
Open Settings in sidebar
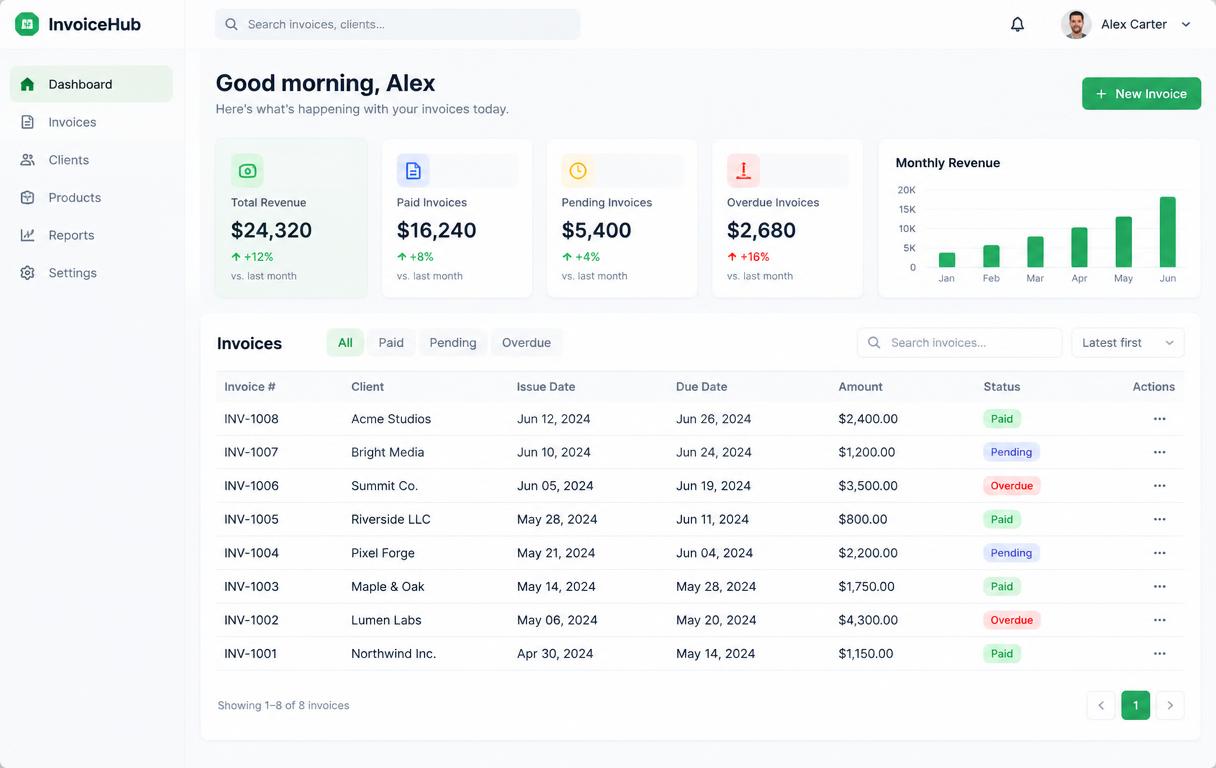[91, 273]
